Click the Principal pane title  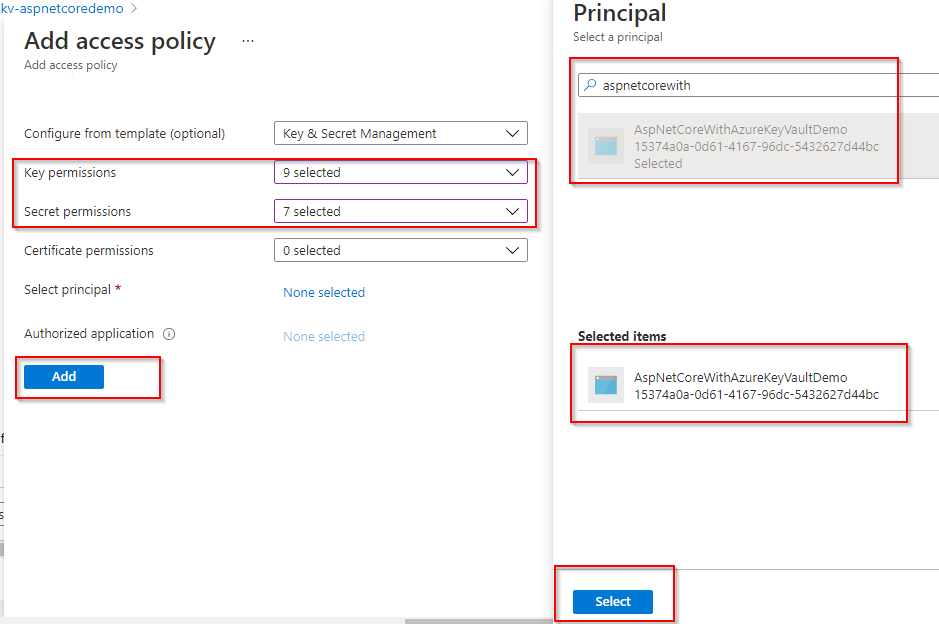tap(620, 13)
